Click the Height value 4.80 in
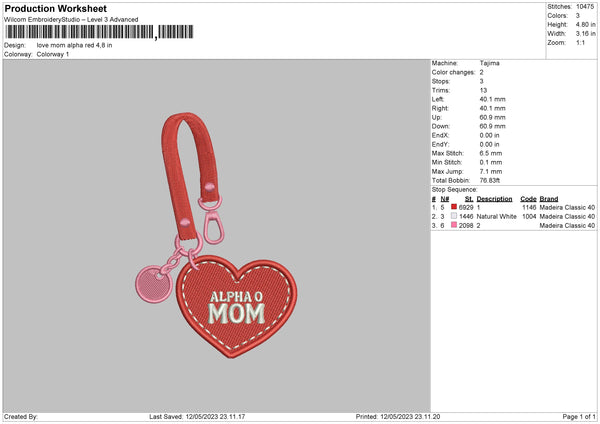The image size is (600, 424). pyautogui.click(x=585, y=24)
